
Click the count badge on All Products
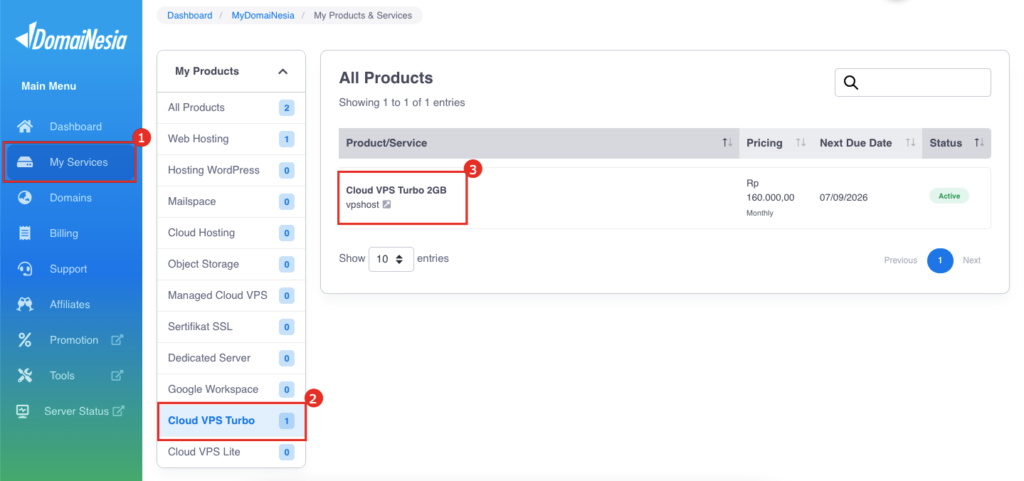coord(286,108)
